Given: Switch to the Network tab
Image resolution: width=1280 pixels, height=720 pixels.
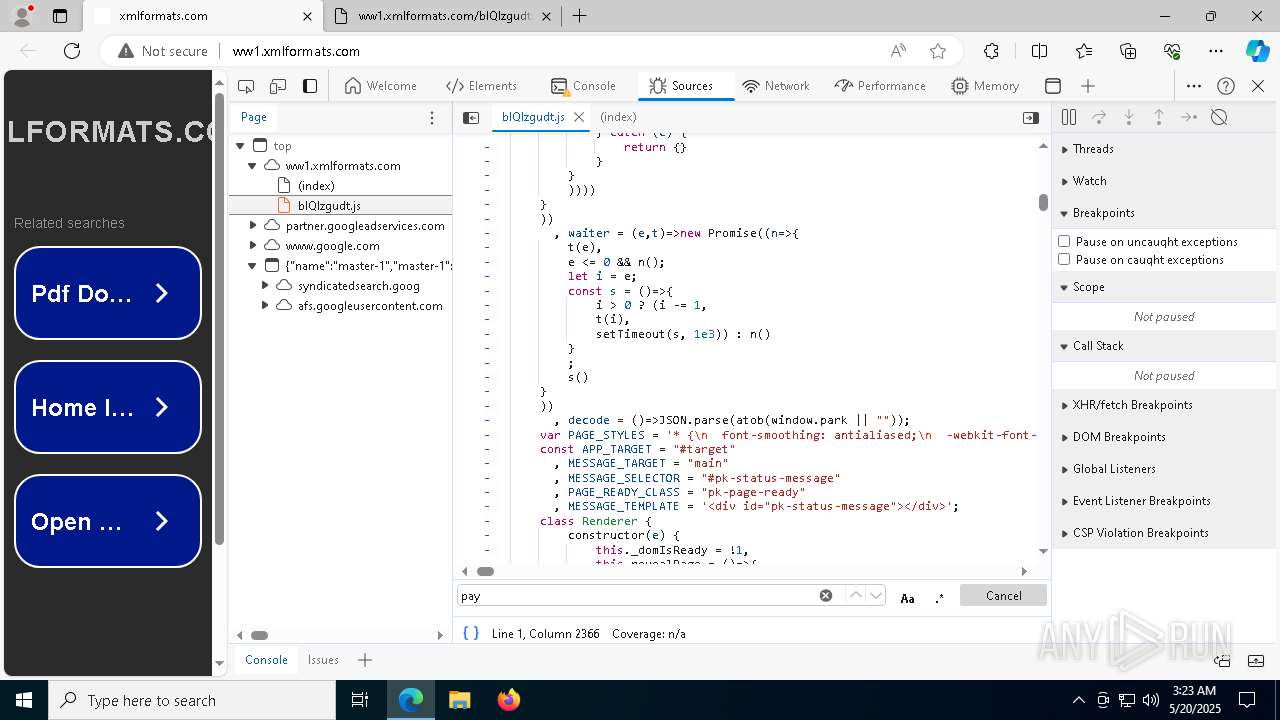Looking at the screenshot, I should point(776,86).
